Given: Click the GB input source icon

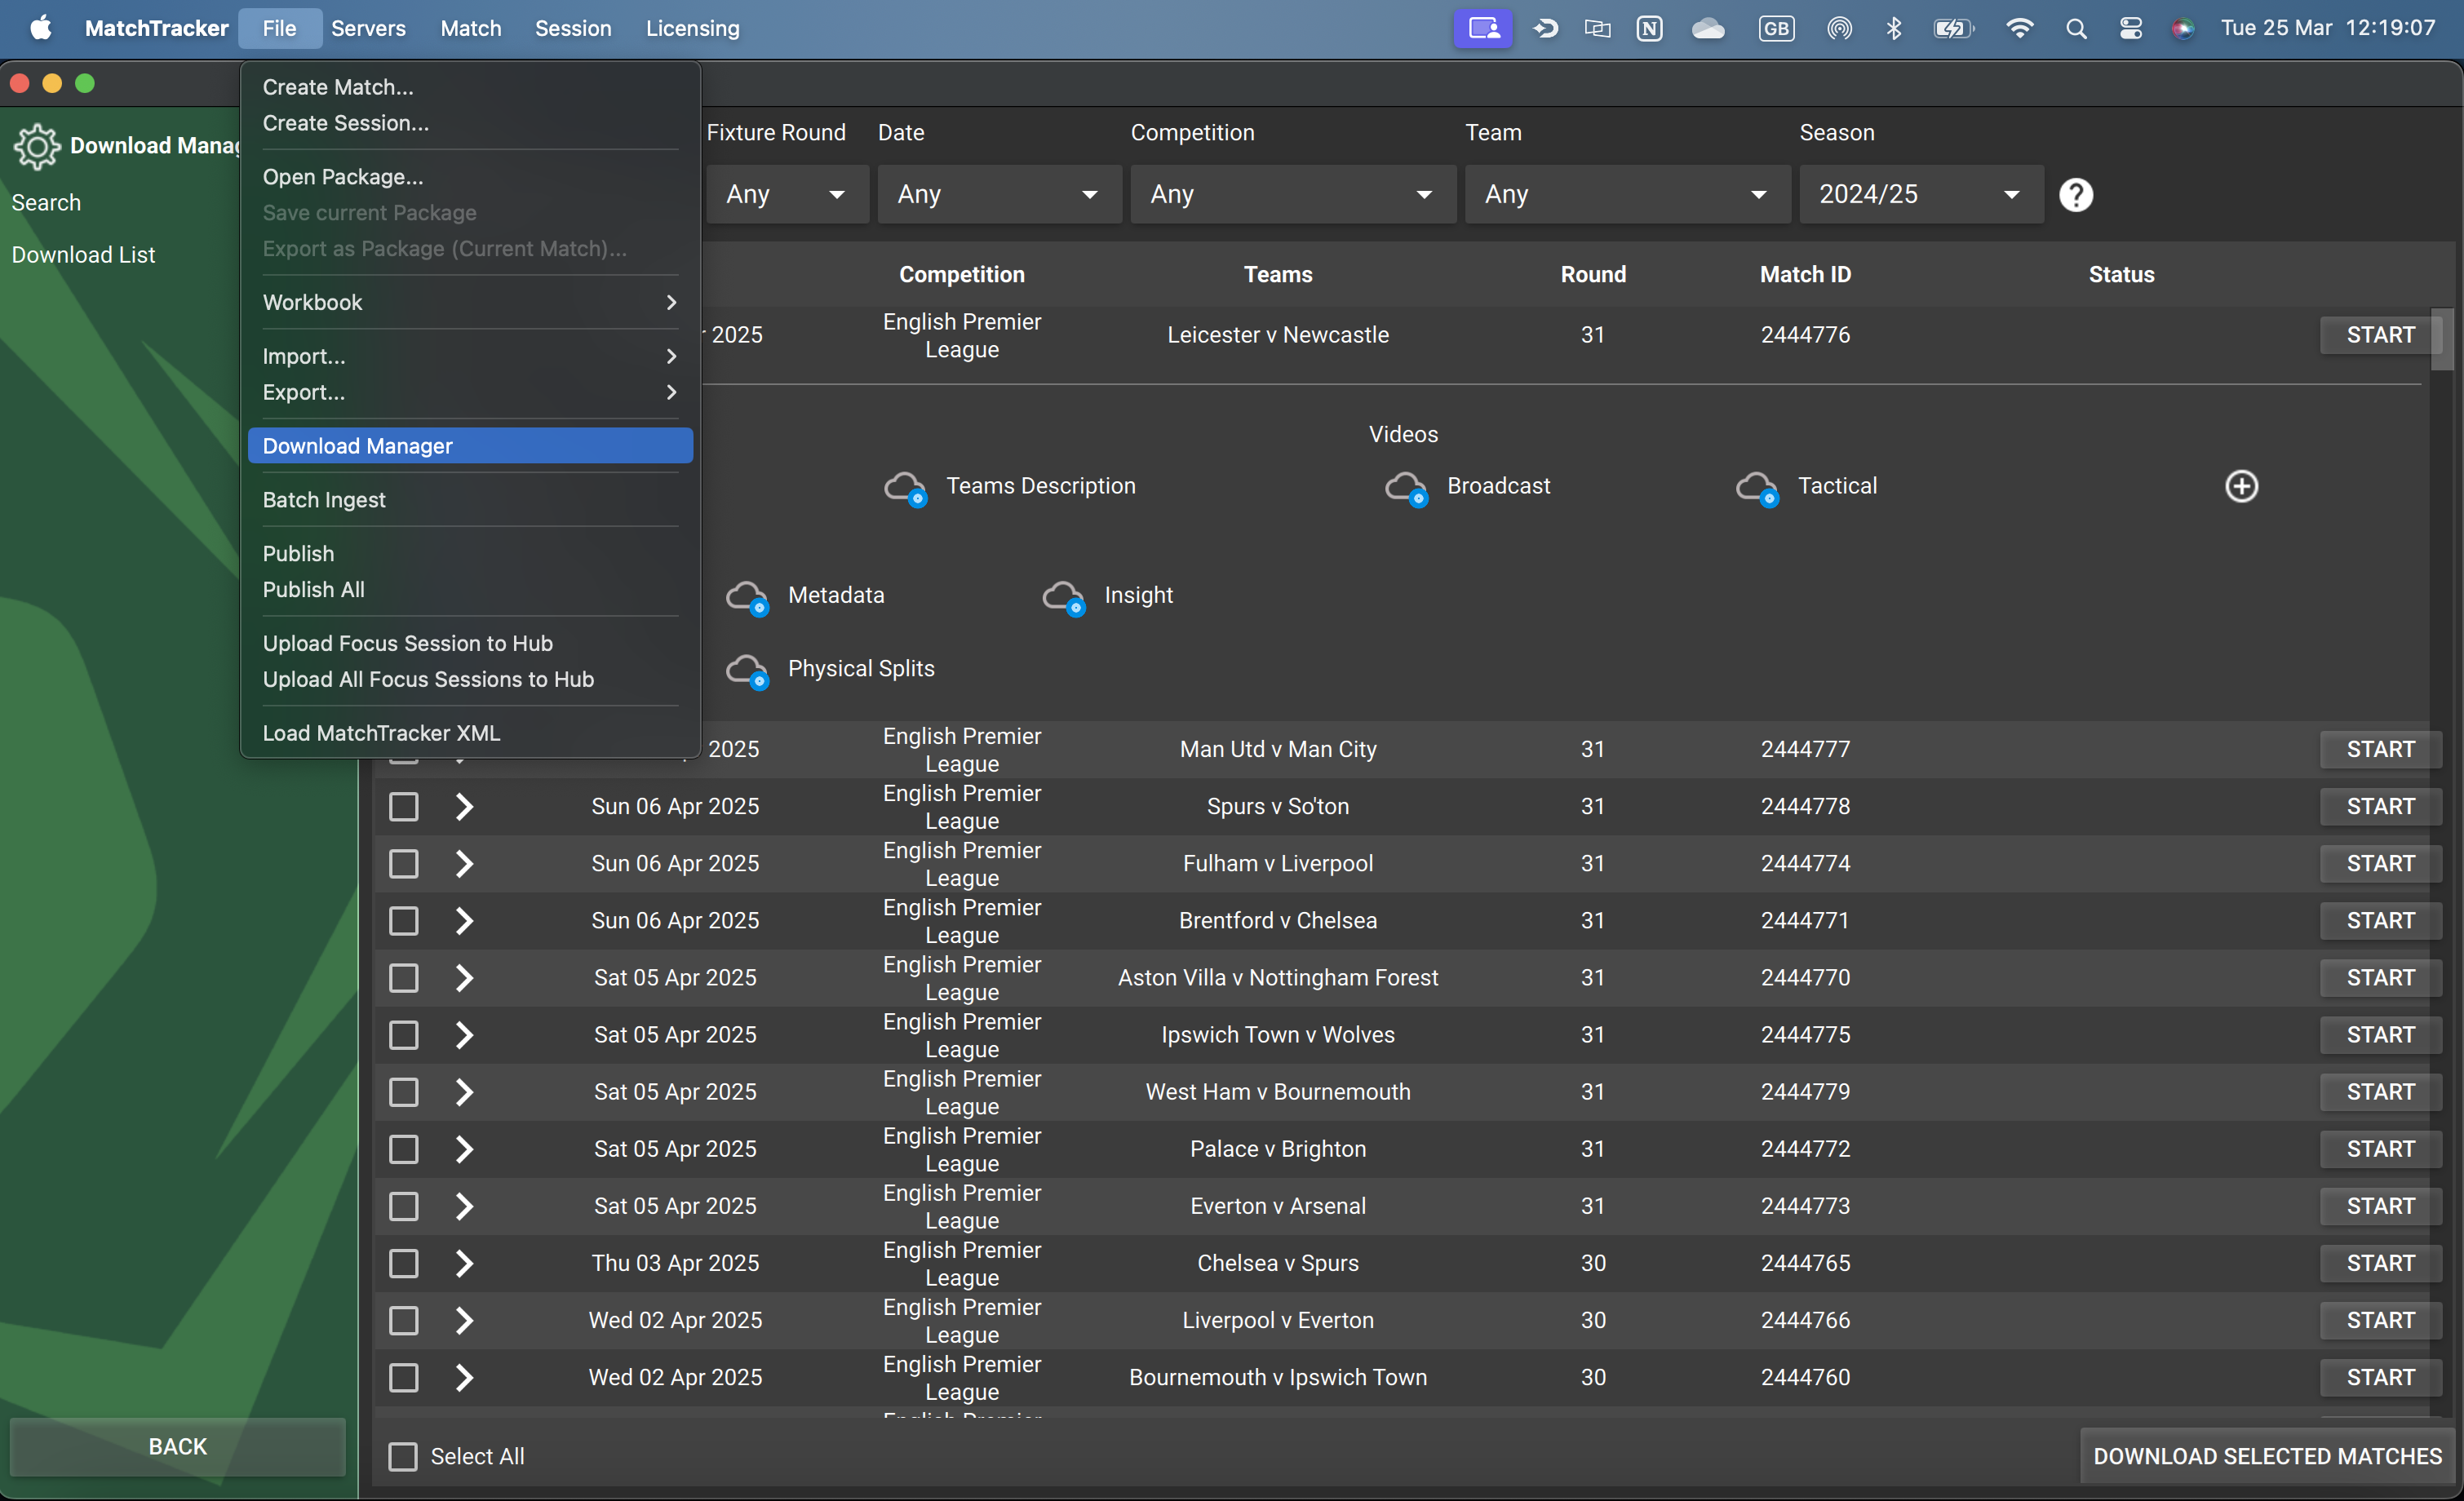Looking at the screenshot, I should [x=1776, y=28].
